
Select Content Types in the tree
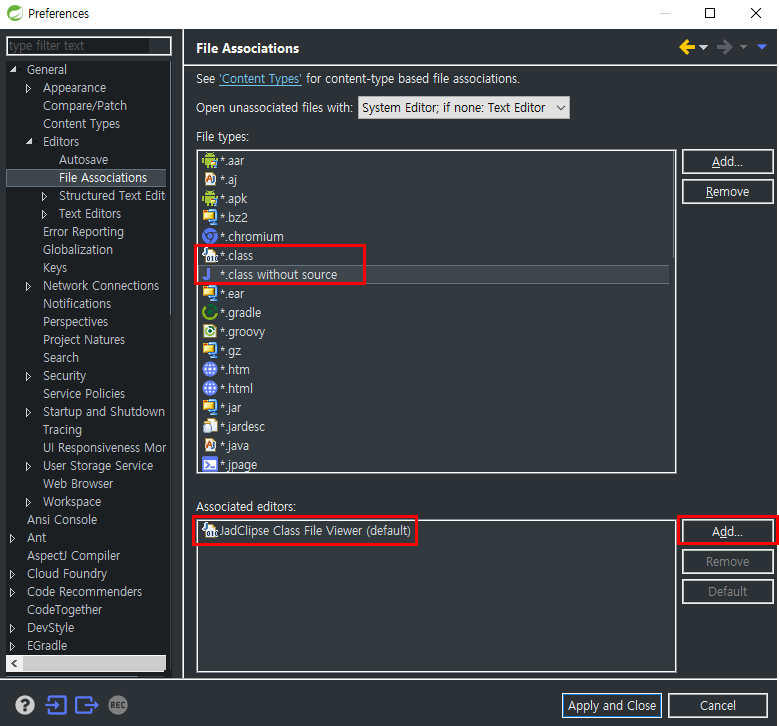pos(81,124)
